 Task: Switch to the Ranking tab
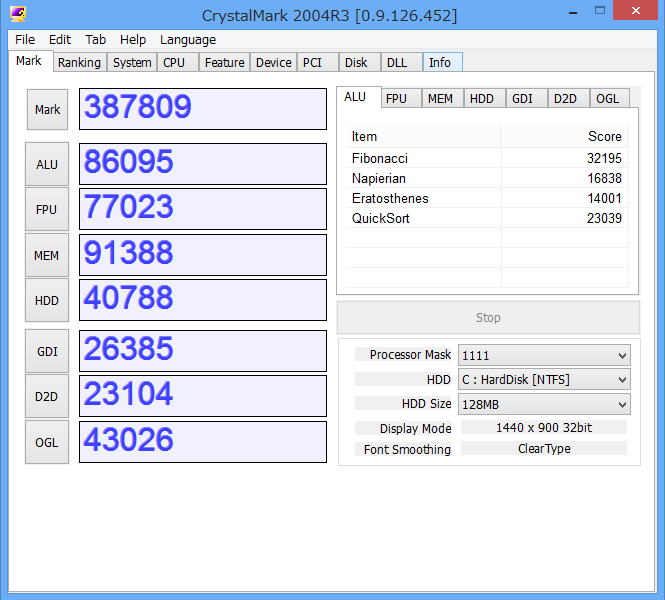[79, 62]
